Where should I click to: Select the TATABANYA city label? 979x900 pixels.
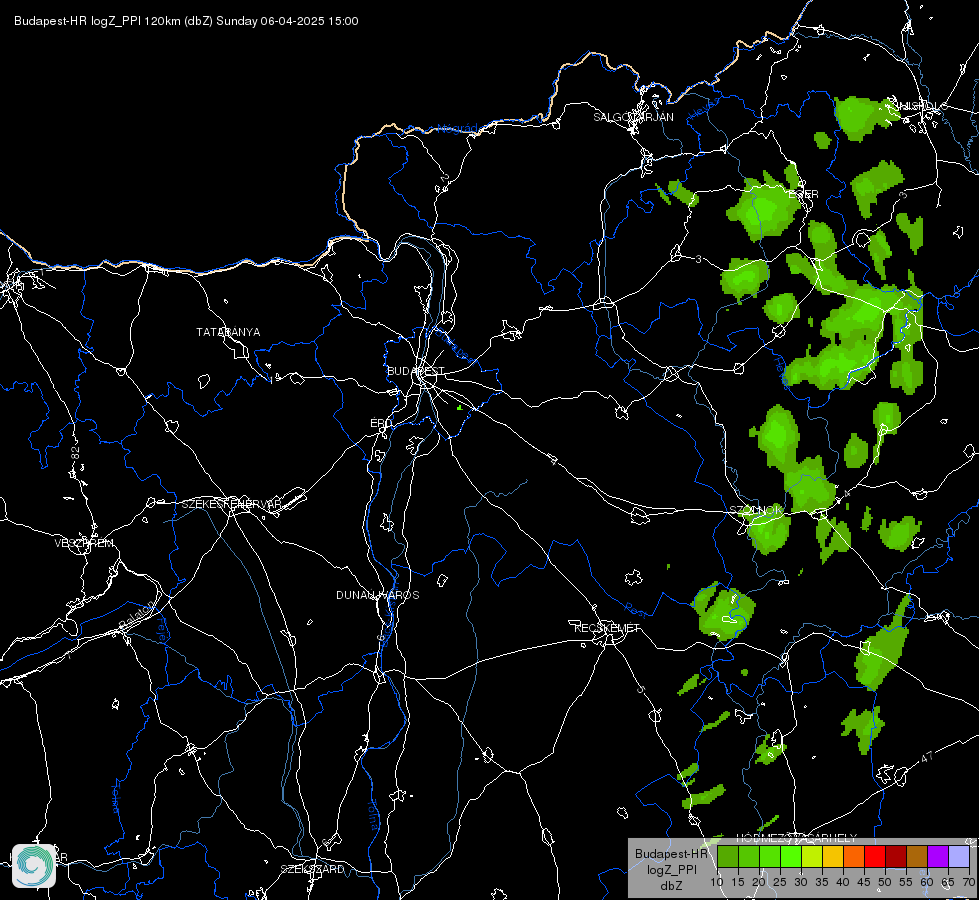click(228, 332)
